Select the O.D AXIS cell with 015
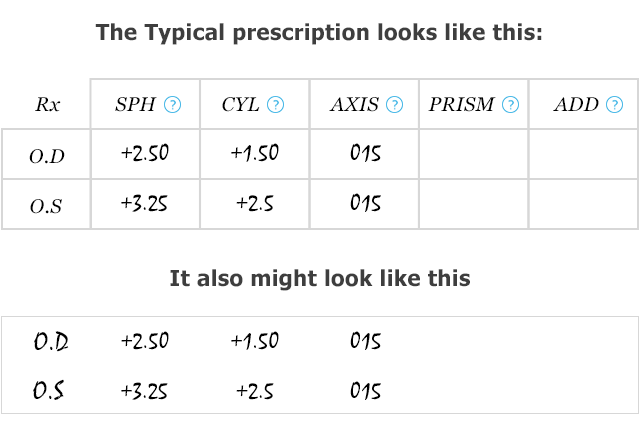 point(364,154)
